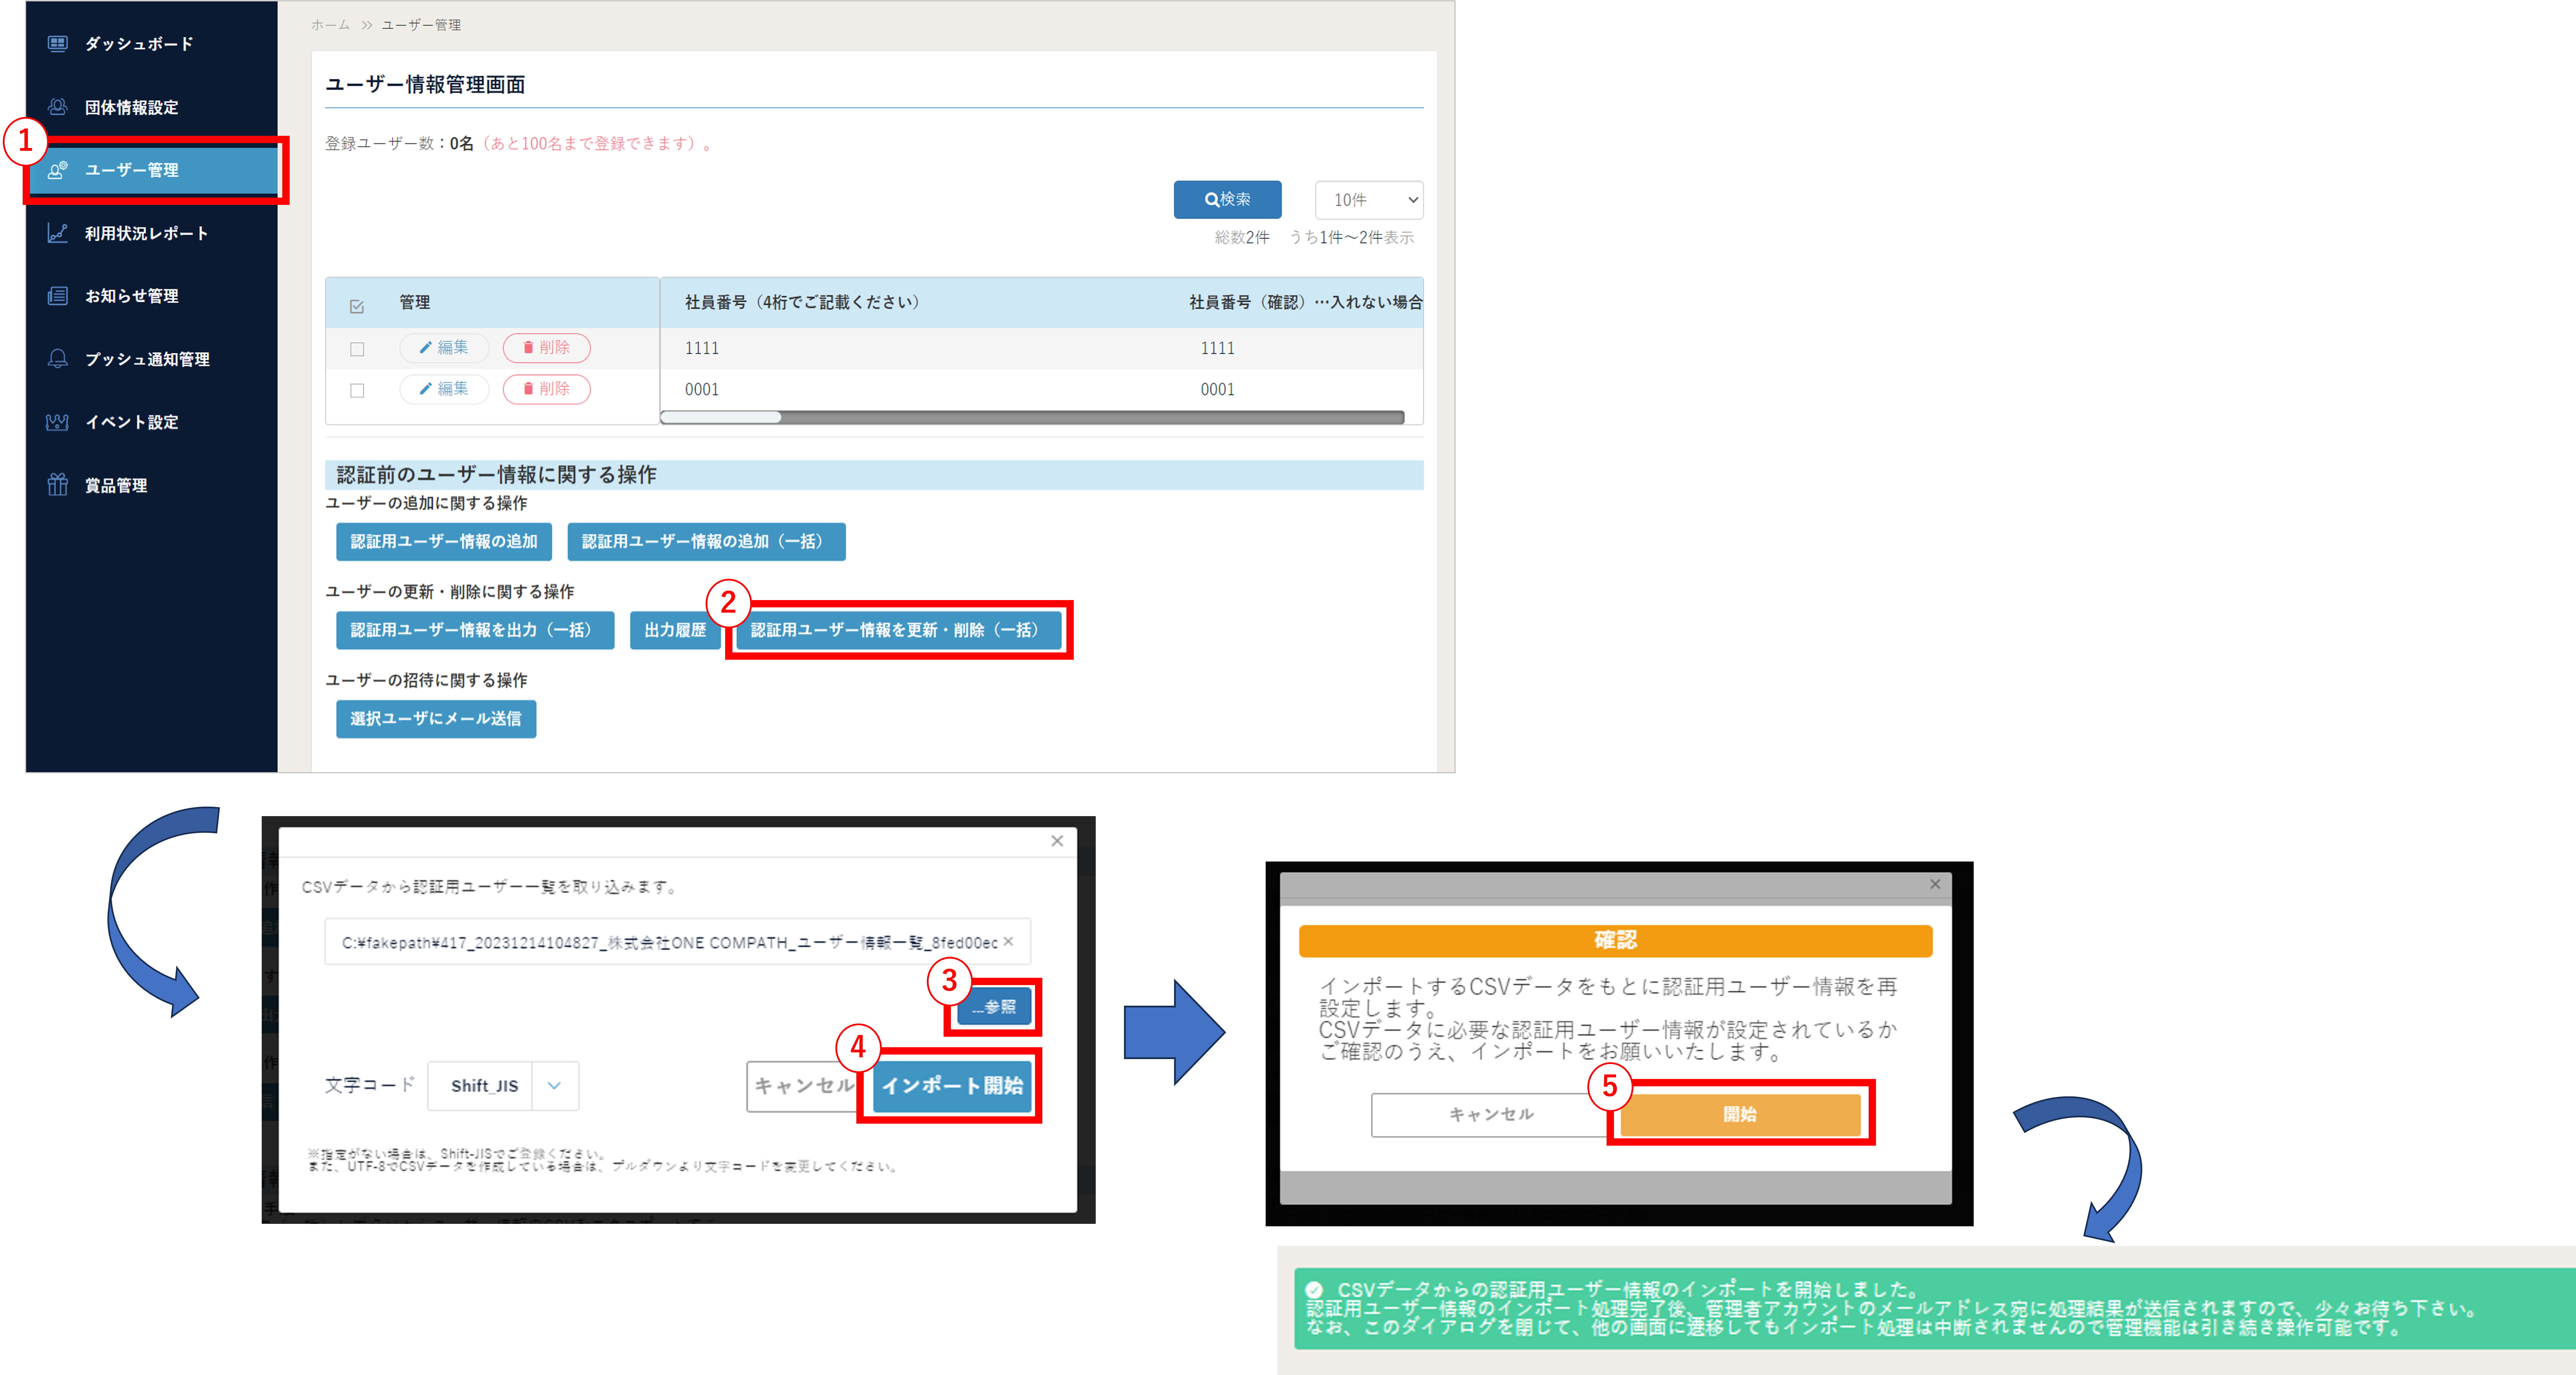Click the 賞品管理 gift box icon
Screen dimensions: 2576x1375
pyautogui.click(x=58, y=485)
